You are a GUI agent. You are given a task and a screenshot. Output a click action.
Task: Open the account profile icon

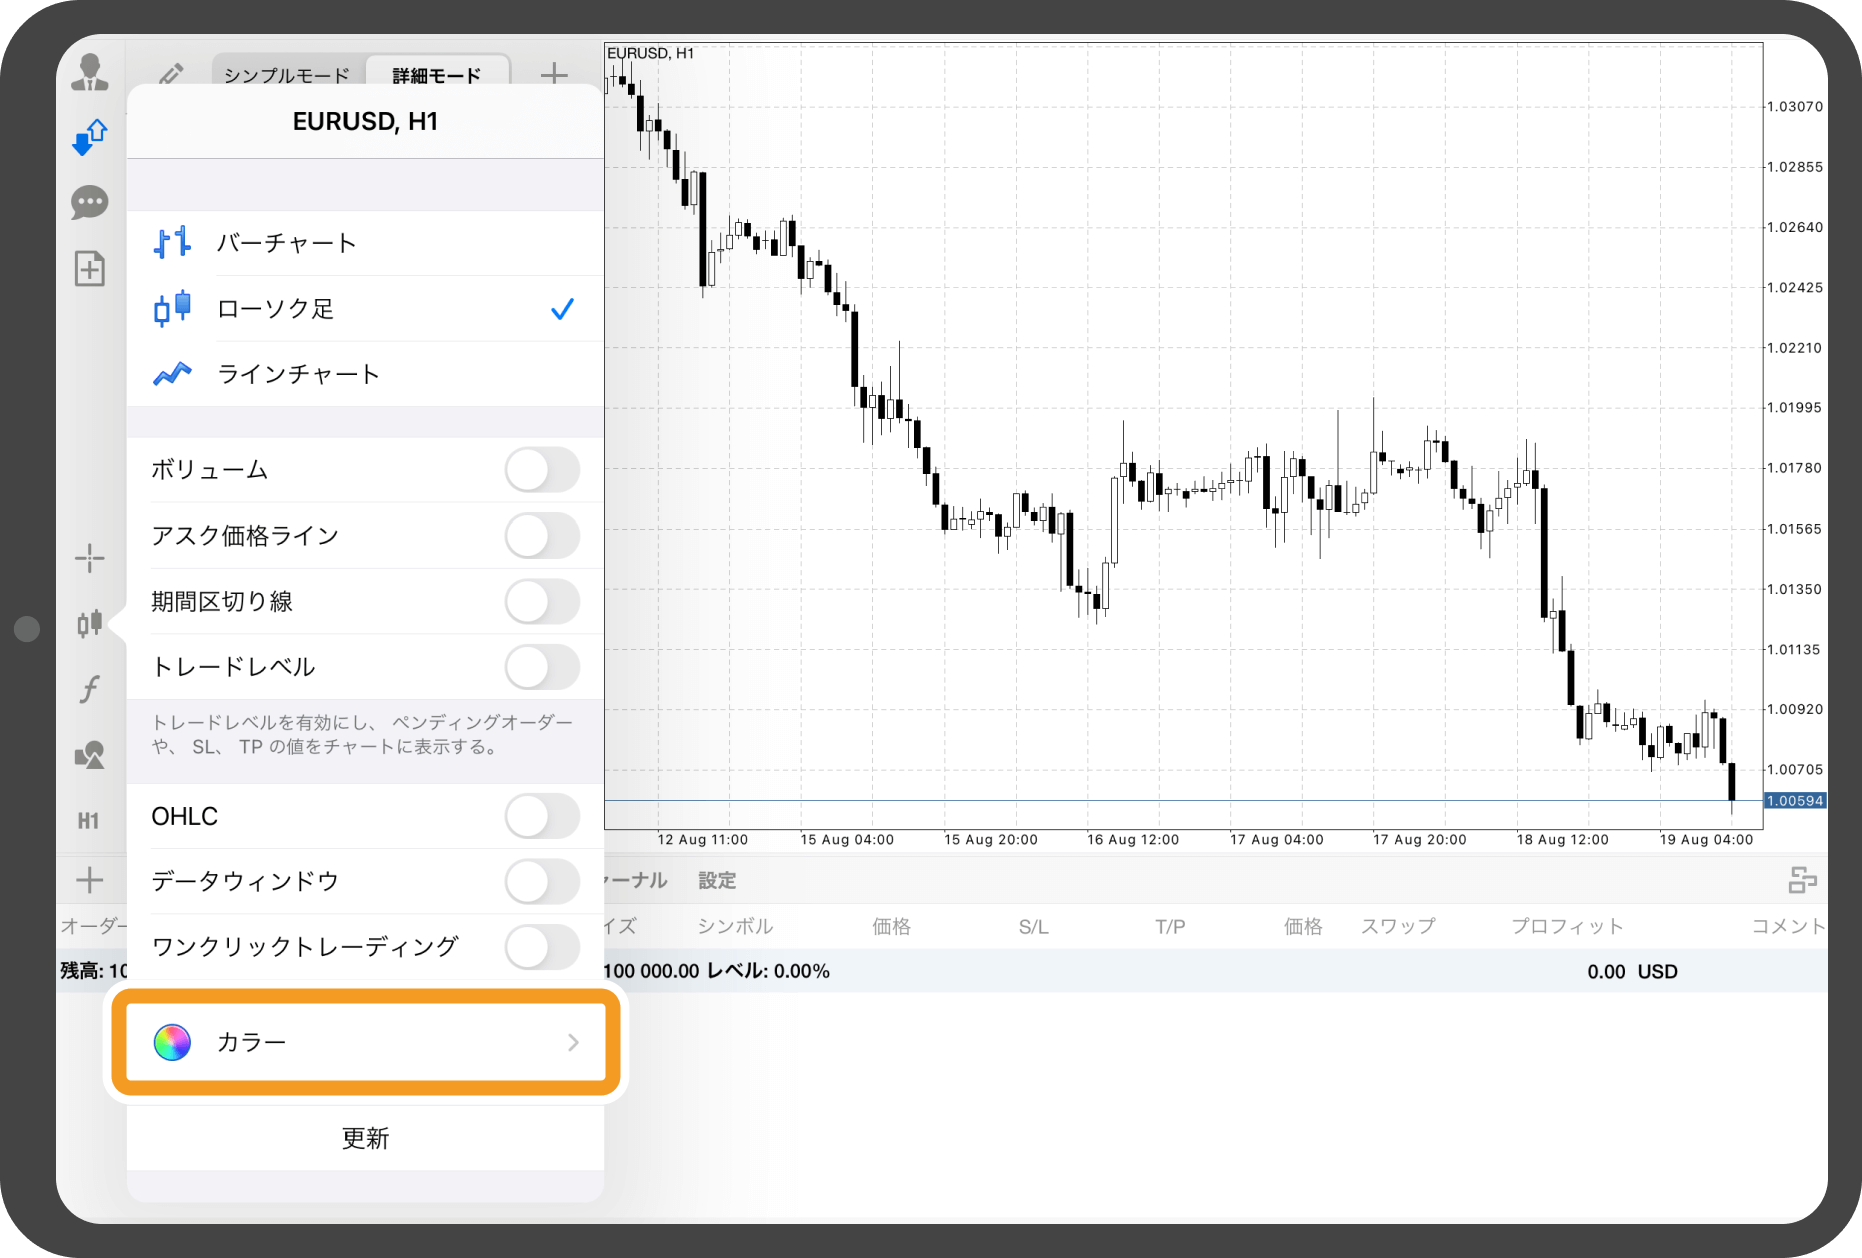click(x=90, y=73)
